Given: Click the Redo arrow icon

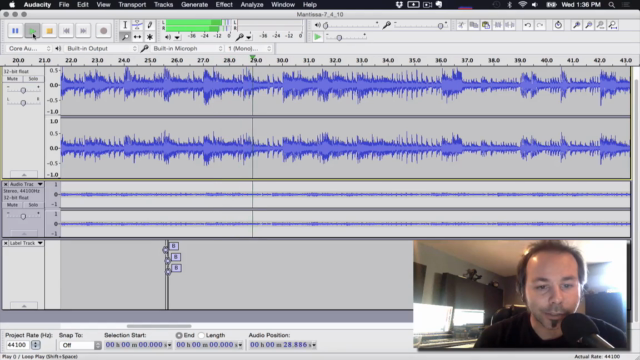Looking at the screenshot, I should tap(540, 25).
